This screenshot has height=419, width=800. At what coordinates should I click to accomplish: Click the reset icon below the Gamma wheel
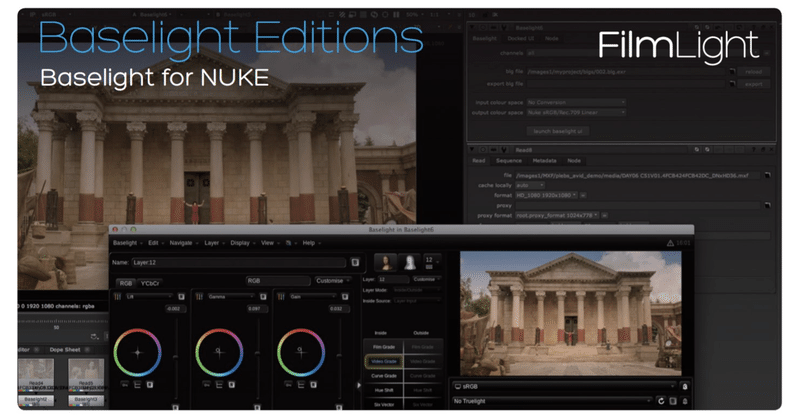click(231, 385)
